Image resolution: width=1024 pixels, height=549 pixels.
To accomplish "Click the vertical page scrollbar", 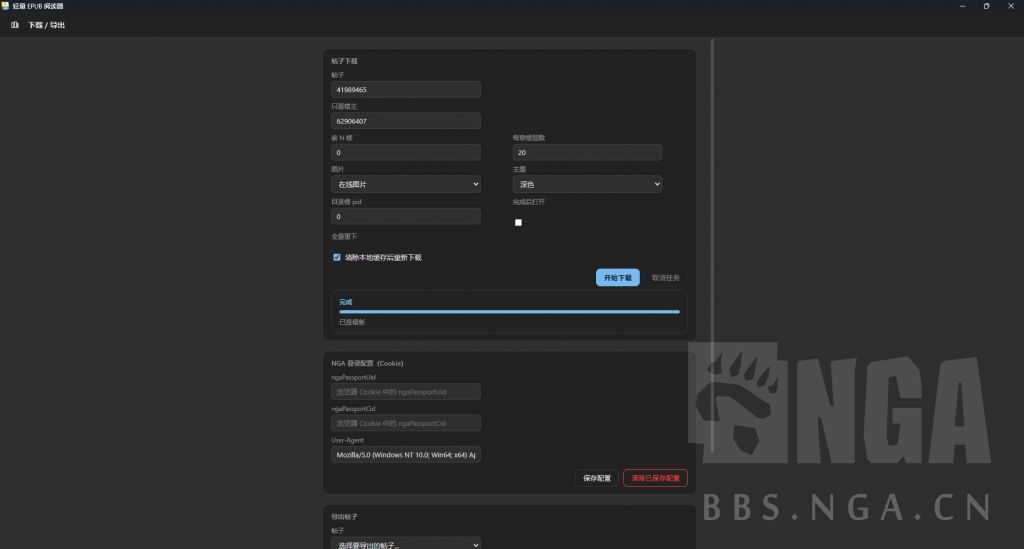I will point(712,245).
